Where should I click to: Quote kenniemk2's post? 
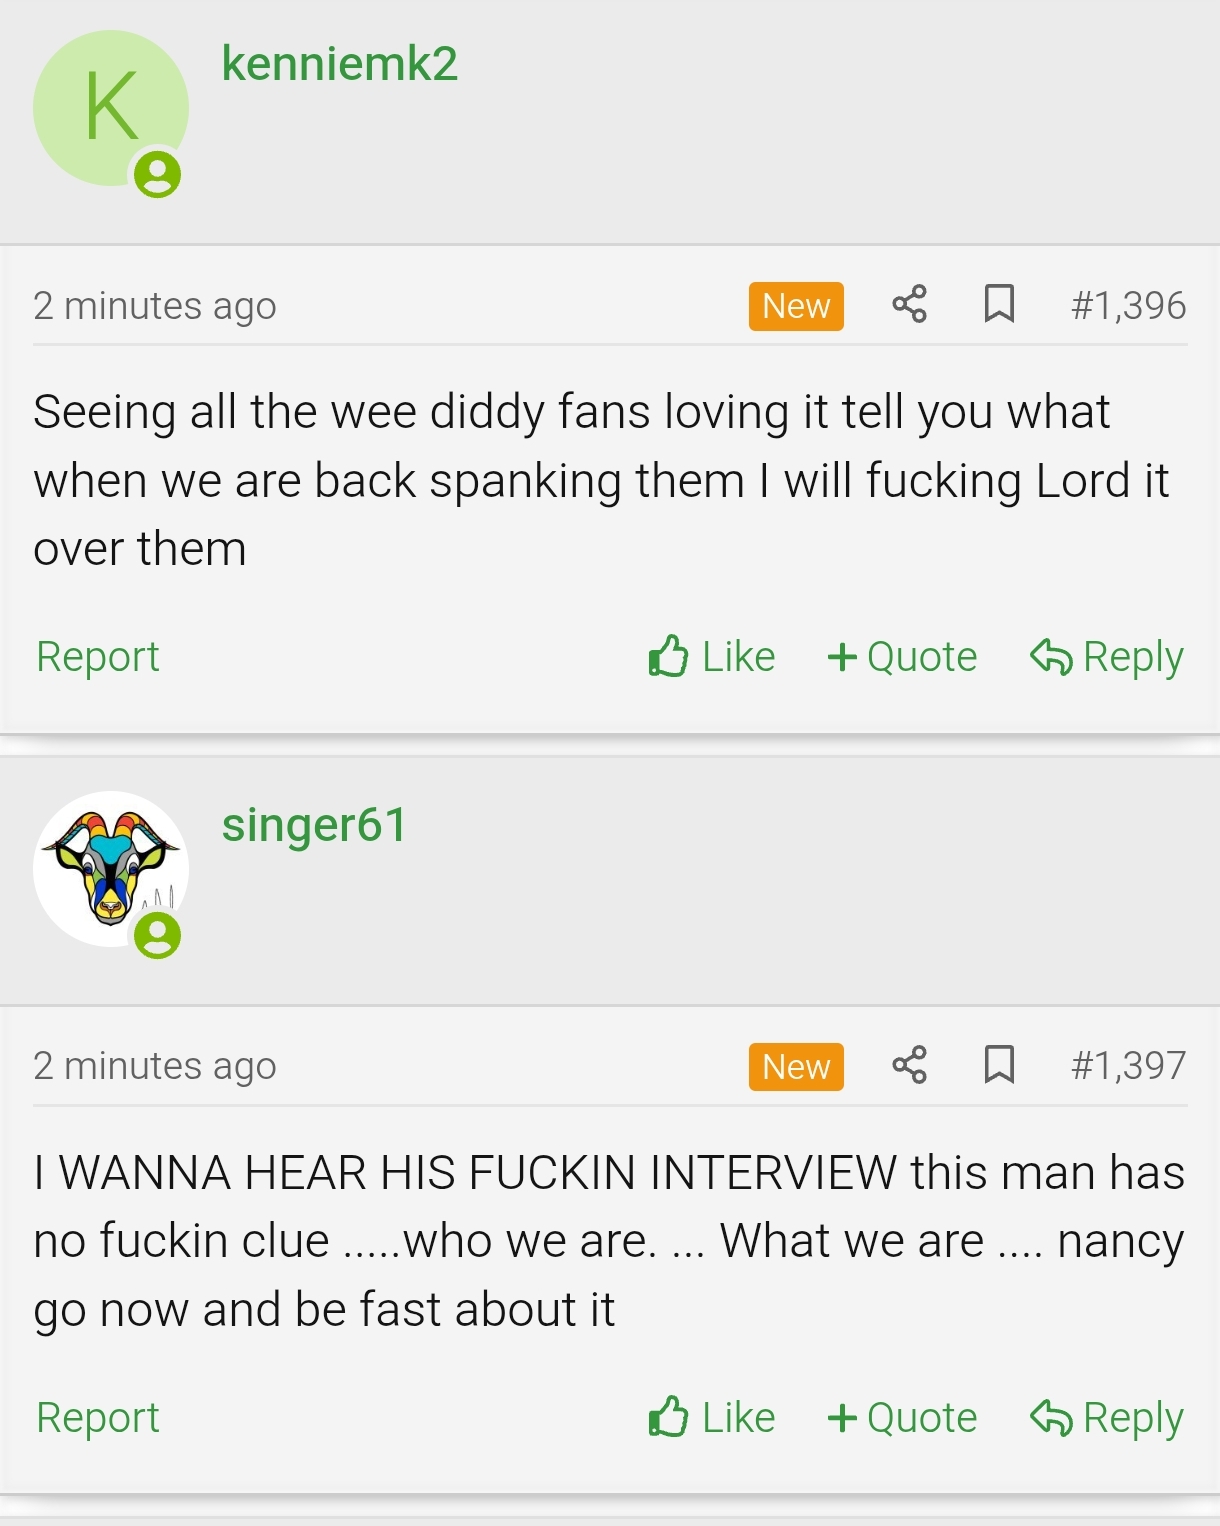point(902,657)
